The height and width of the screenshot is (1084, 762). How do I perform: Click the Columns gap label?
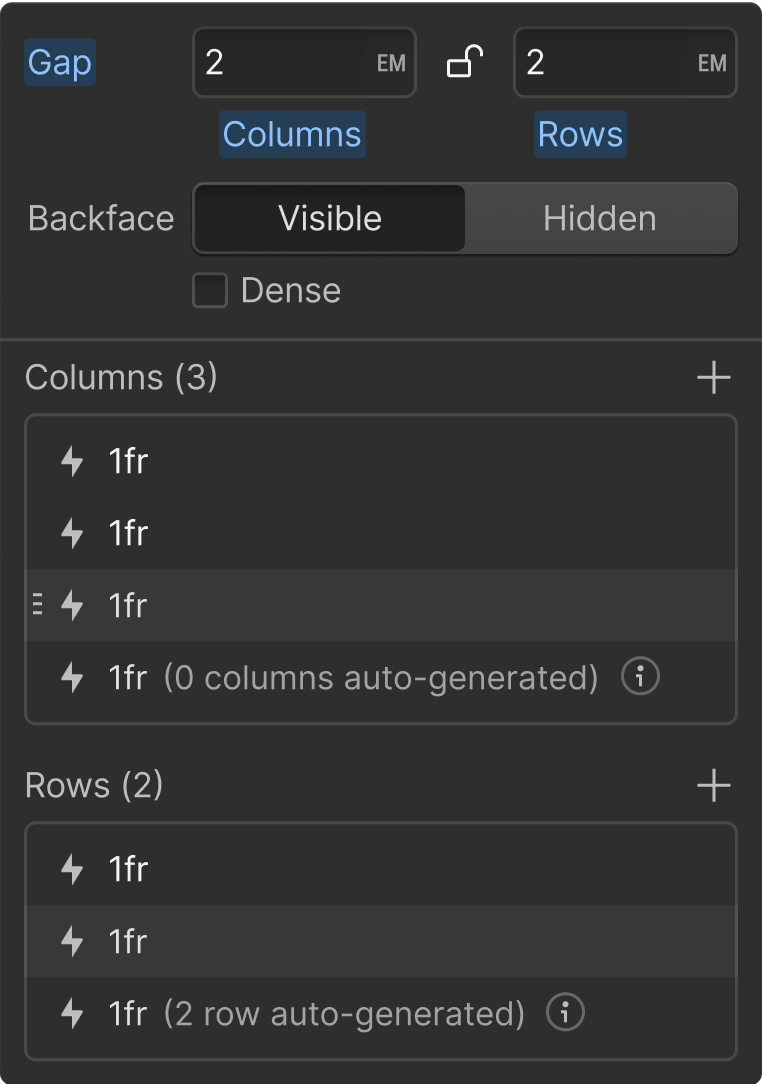point(292,134)
